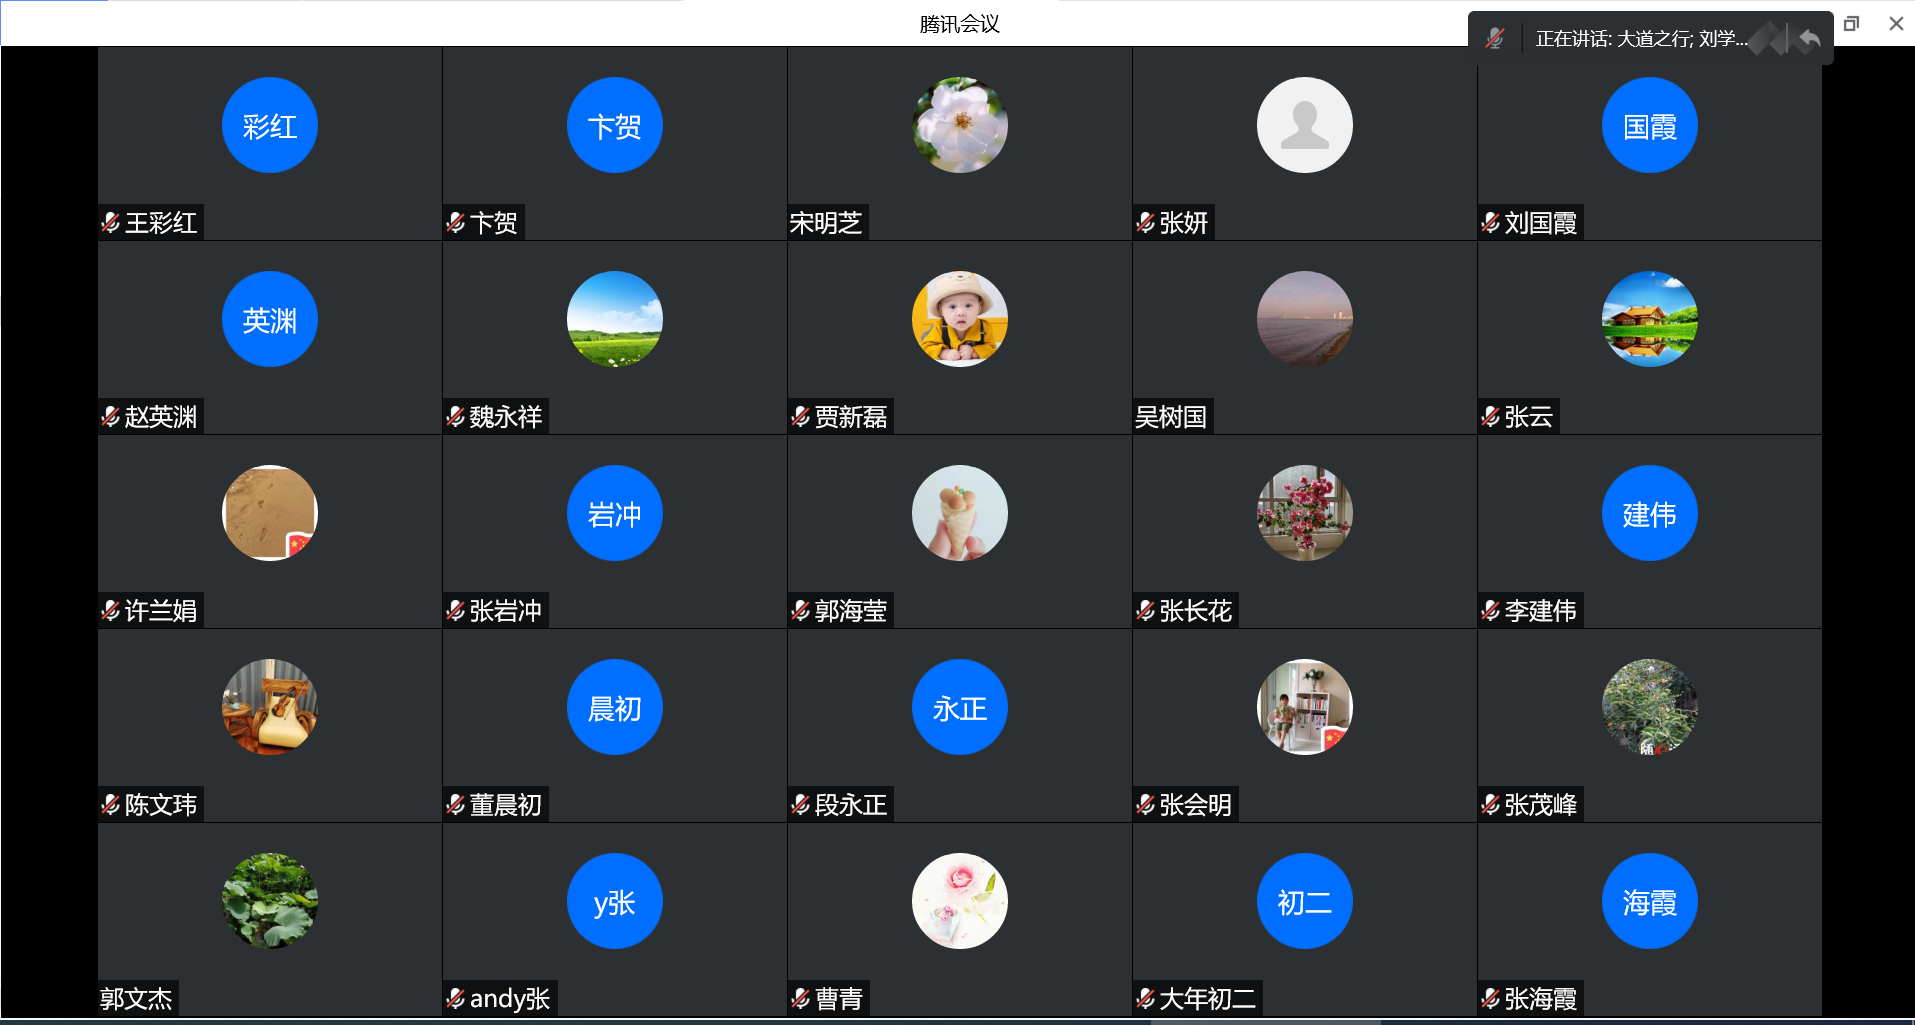Click the 郭文杰 name label
The height and width of the screenshot is (1025, 1915).
coord(137,998)
